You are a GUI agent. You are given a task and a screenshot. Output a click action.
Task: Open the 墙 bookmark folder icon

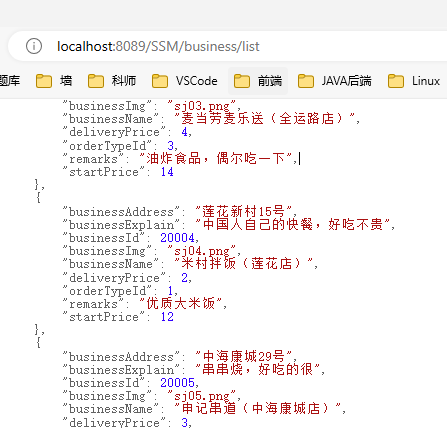[44, 81]
